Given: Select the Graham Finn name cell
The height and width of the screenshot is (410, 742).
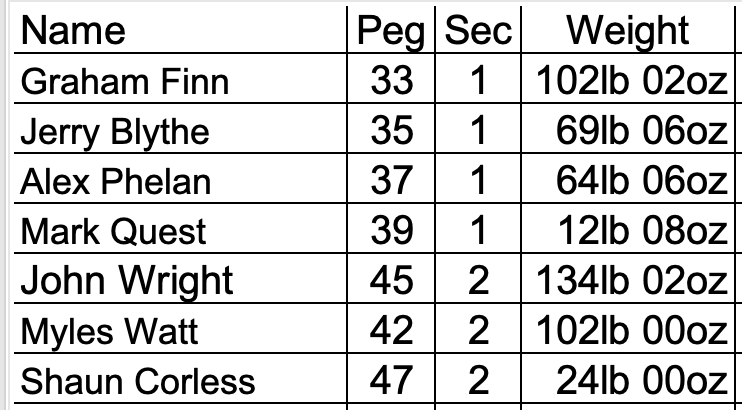Looking at the screenshot, I should (180, 78).
